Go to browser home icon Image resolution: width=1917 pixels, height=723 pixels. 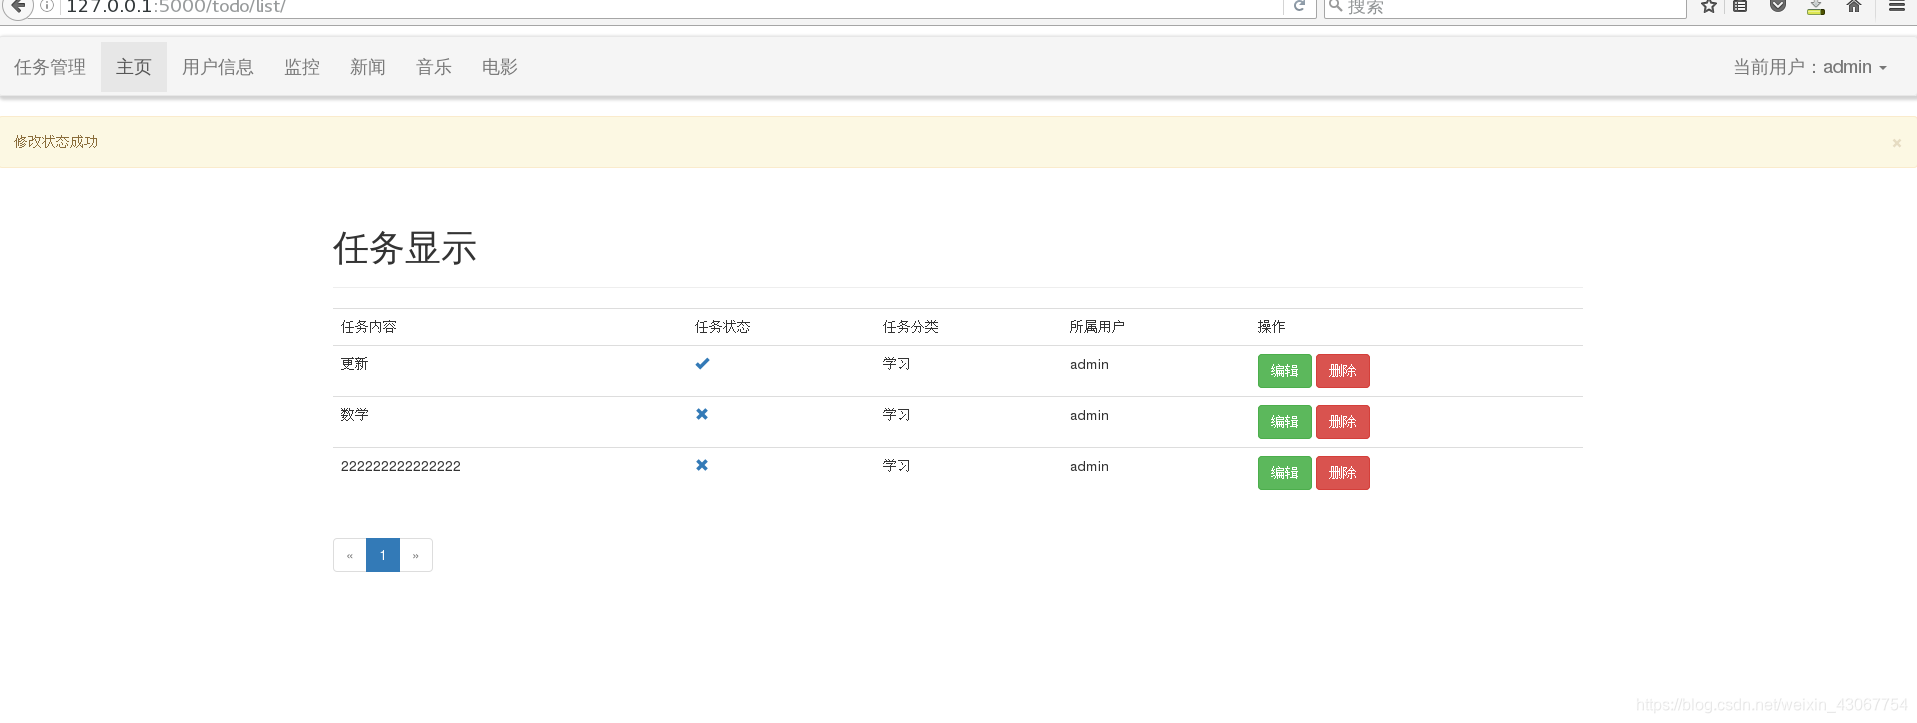coord(1854,6)
